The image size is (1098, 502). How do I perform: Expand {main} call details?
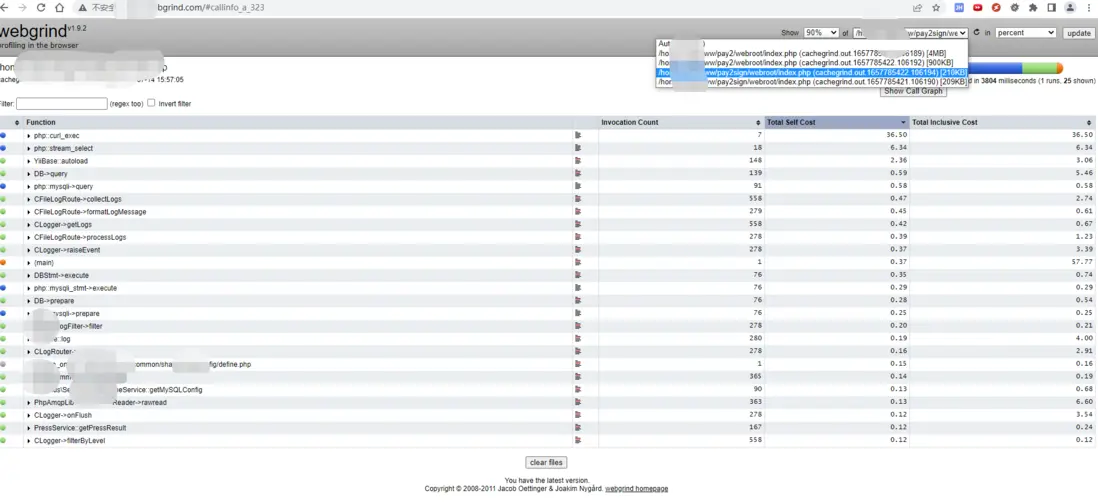pos(29,263)
